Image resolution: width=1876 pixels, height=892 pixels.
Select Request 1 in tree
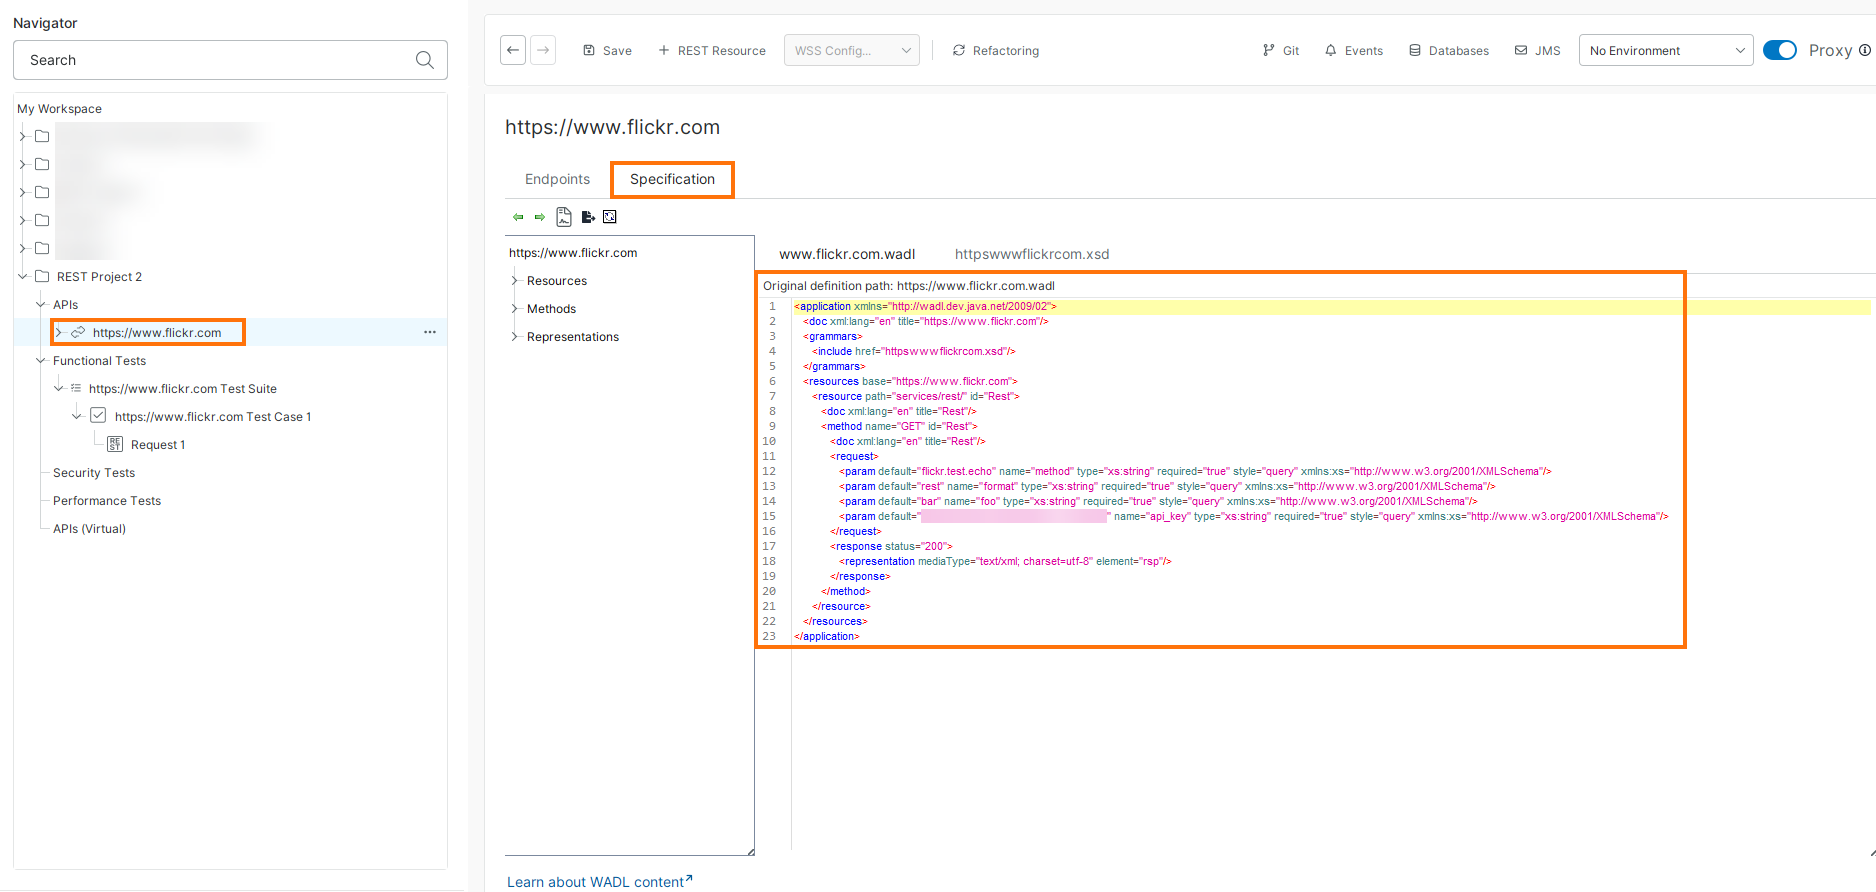pos(158,445)
